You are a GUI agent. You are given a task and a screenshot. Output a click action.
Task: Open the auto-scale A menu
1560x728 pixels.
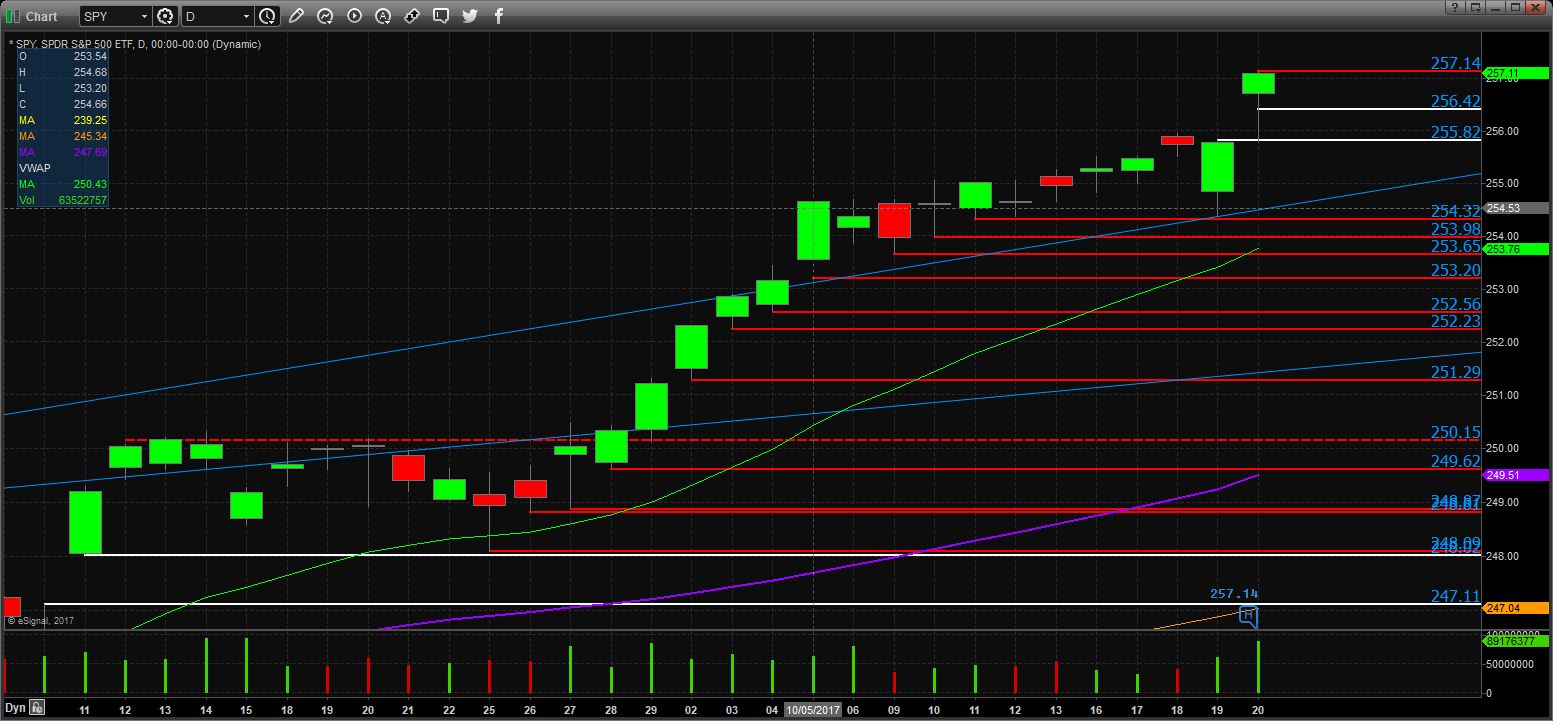(383, 16)
